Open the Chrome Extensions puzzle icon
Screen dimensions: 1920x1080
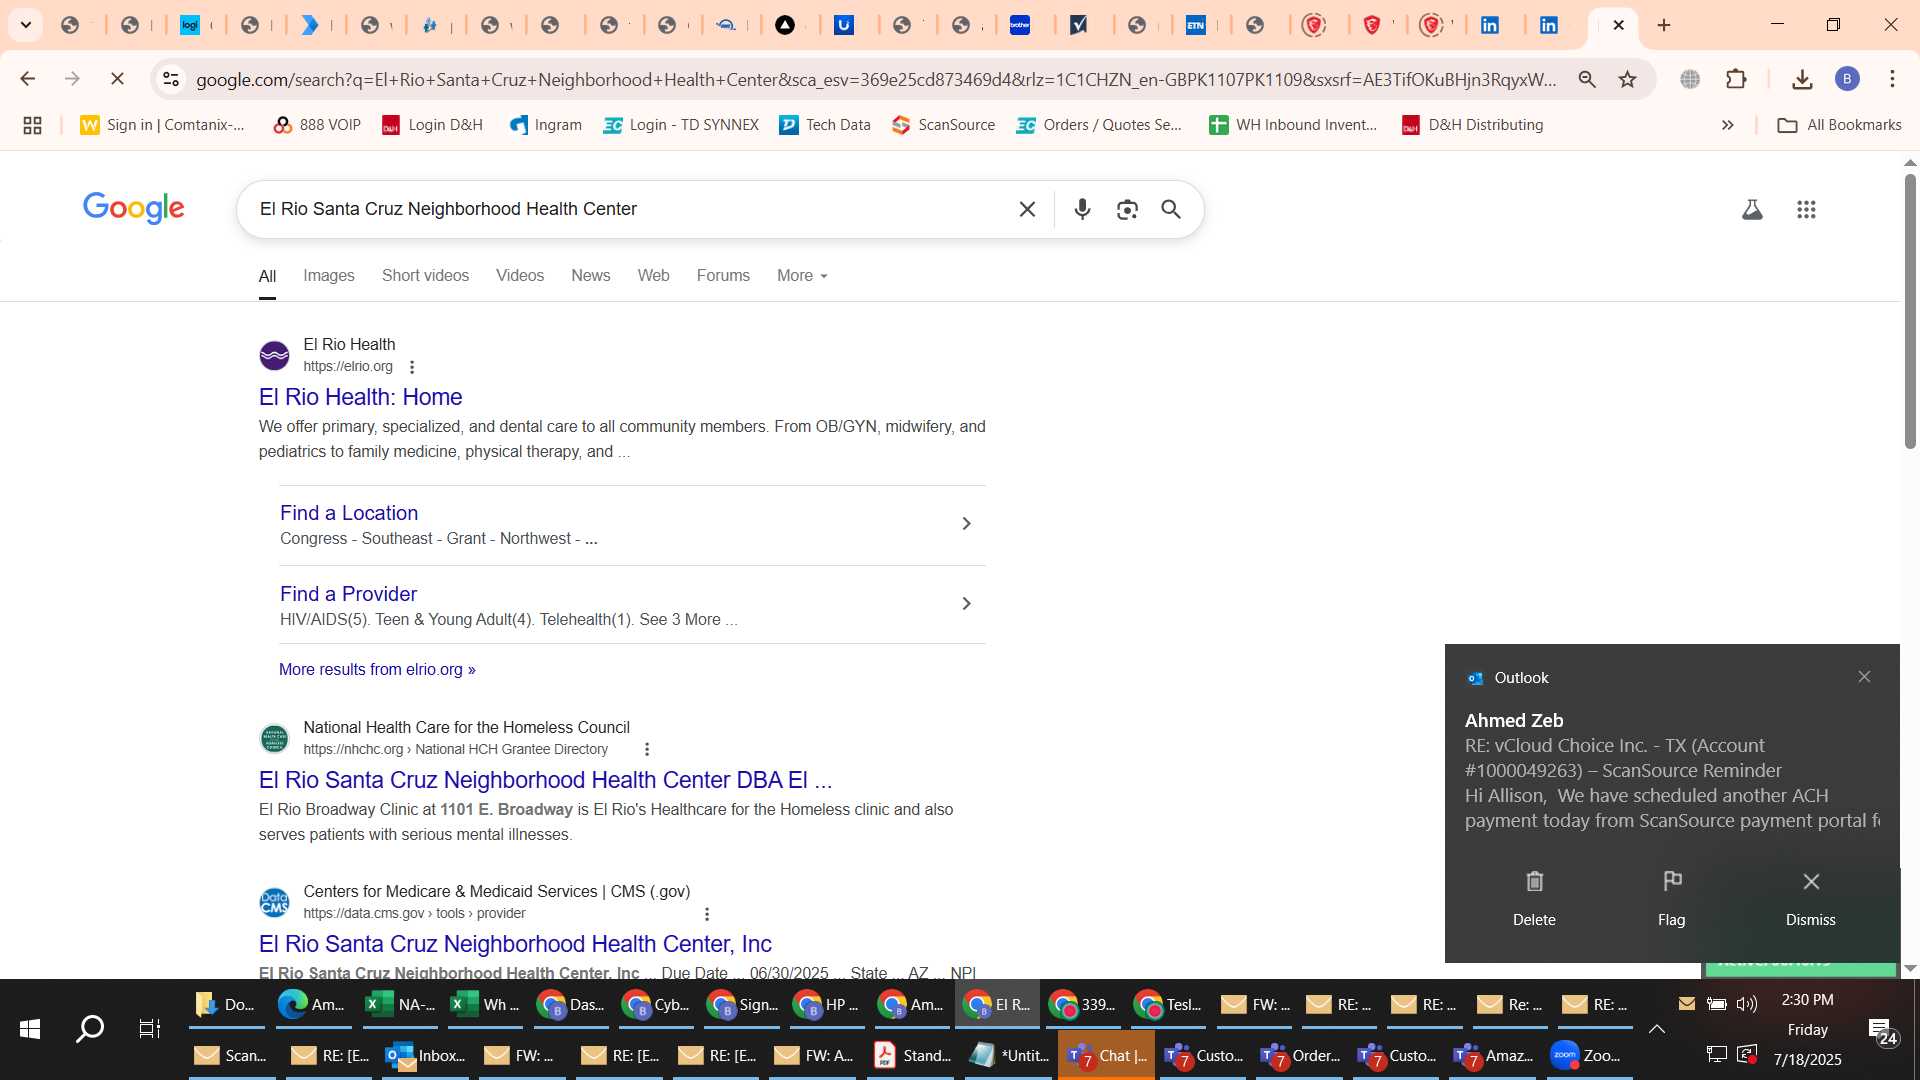point(1737,79)
